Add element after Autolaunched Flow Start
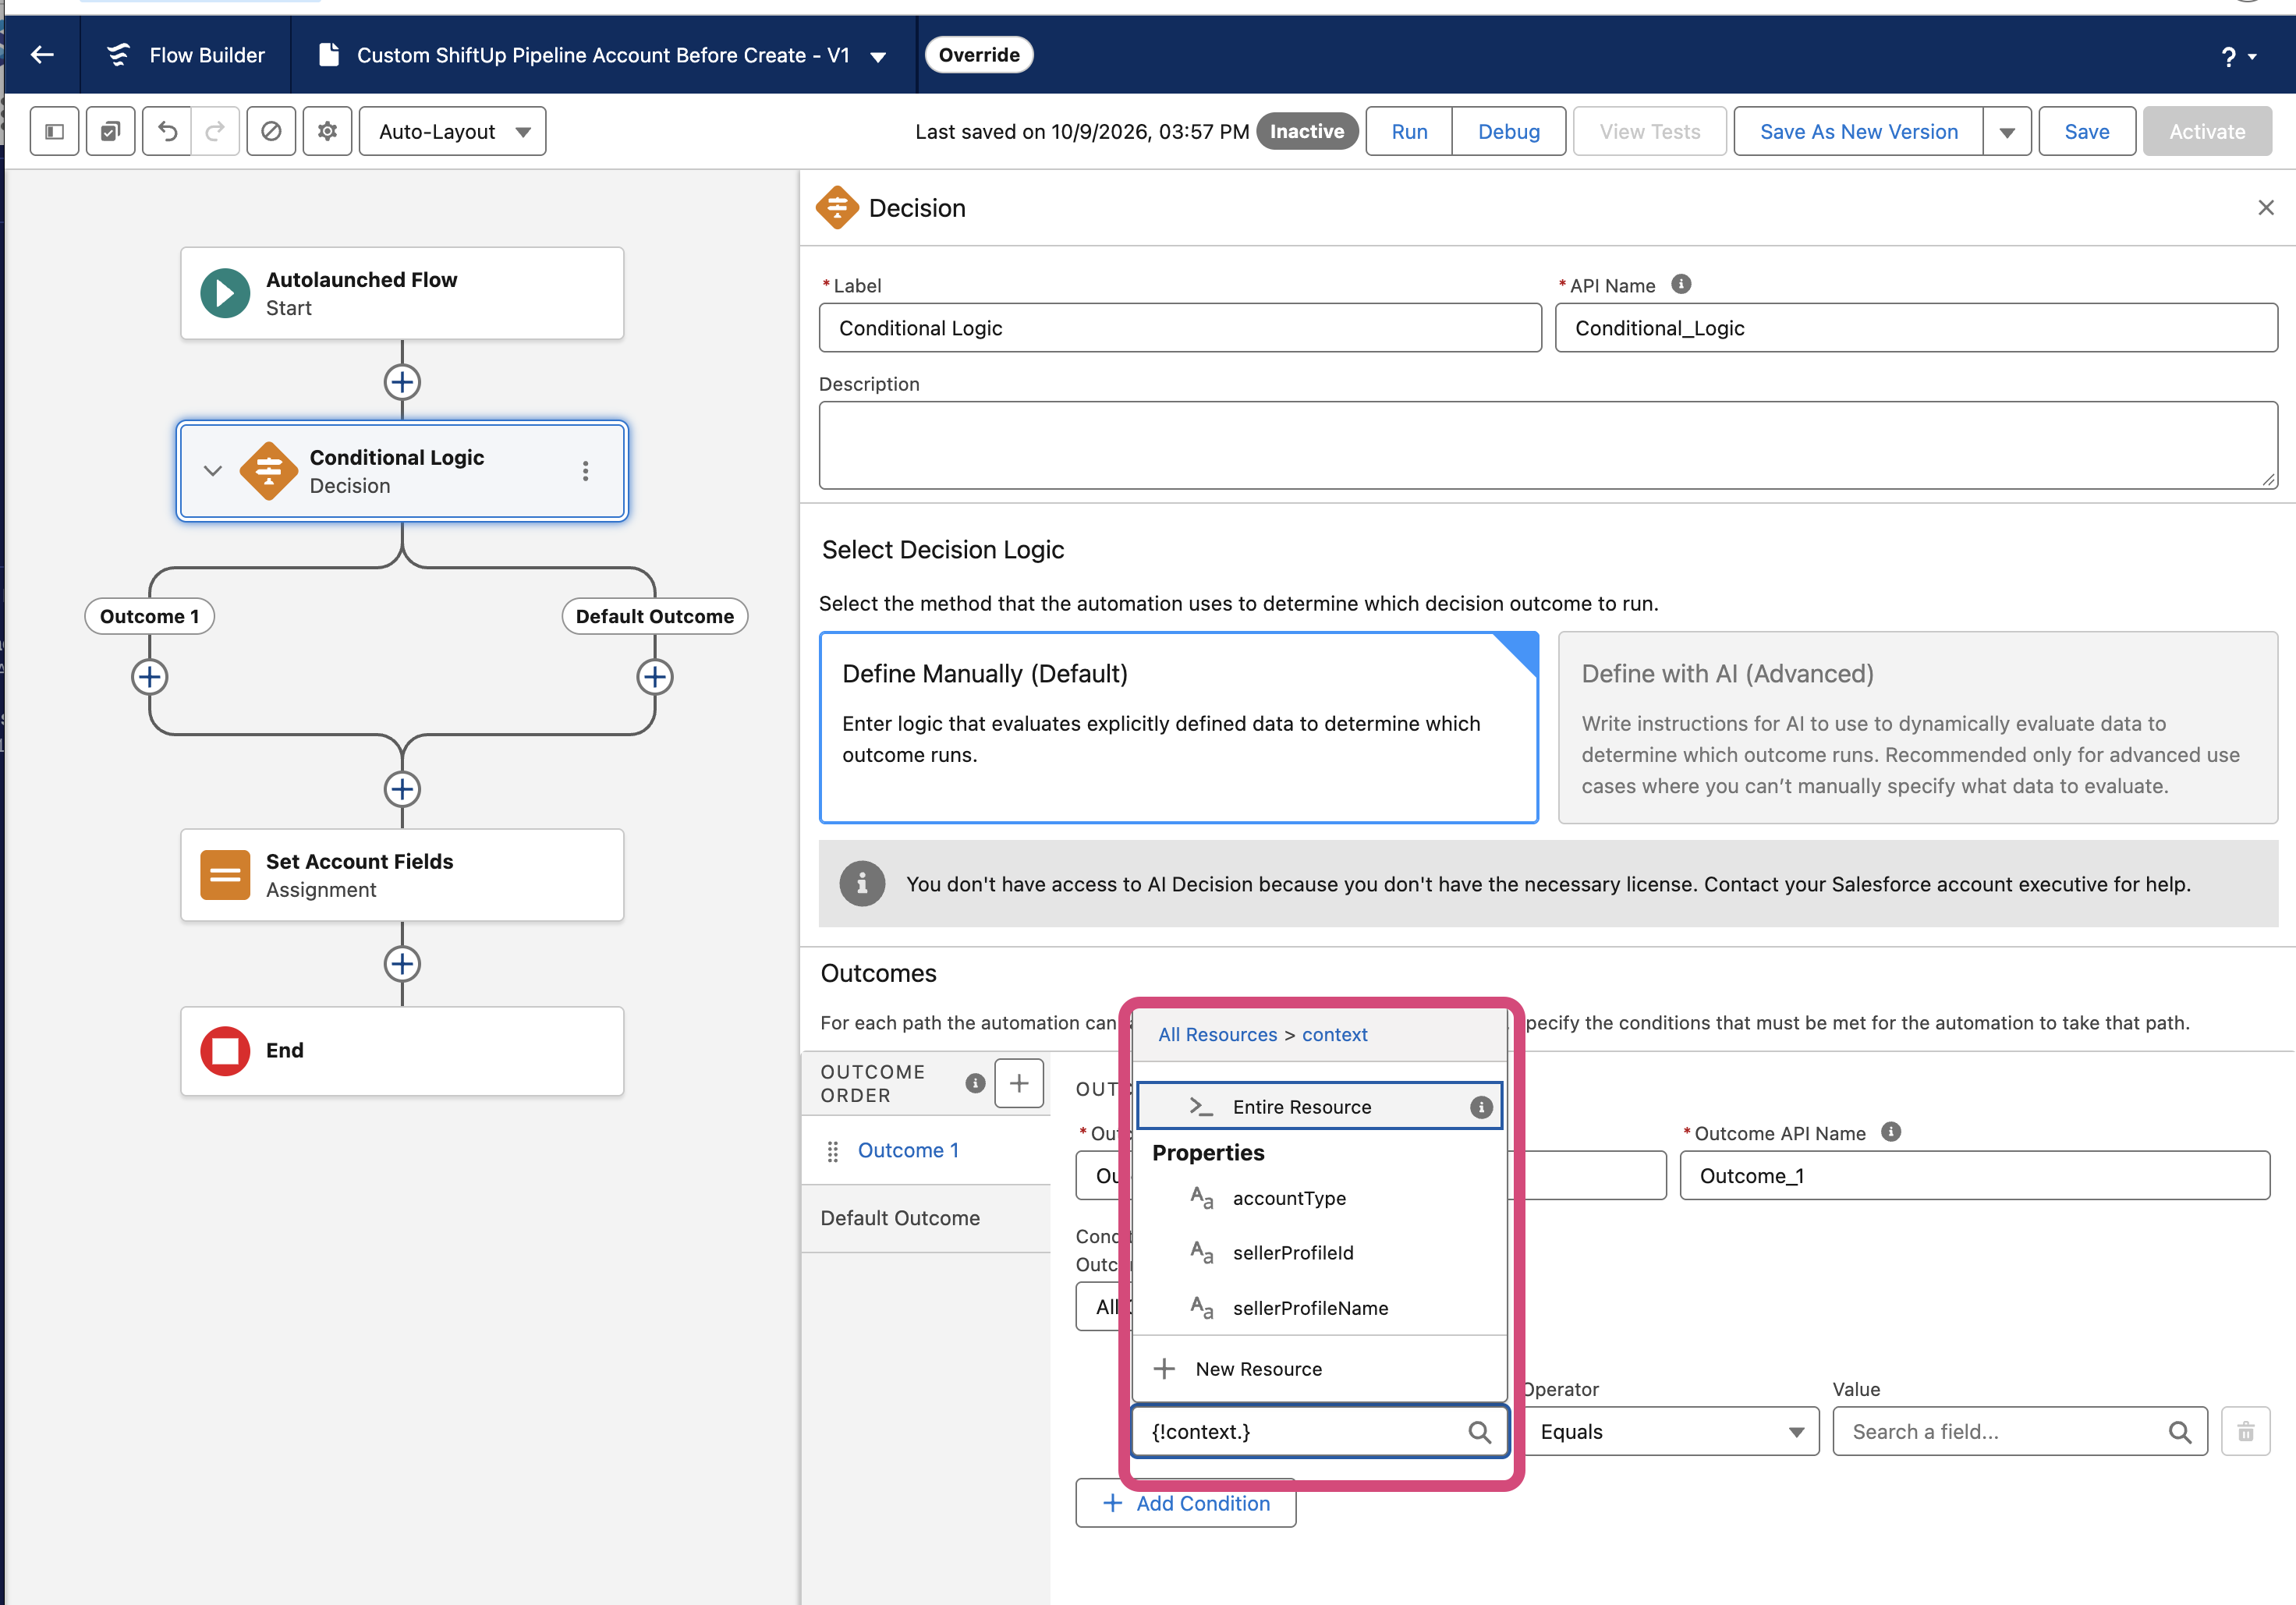The width and height of the screenshot is (2296, 1605). coord(402,382)
